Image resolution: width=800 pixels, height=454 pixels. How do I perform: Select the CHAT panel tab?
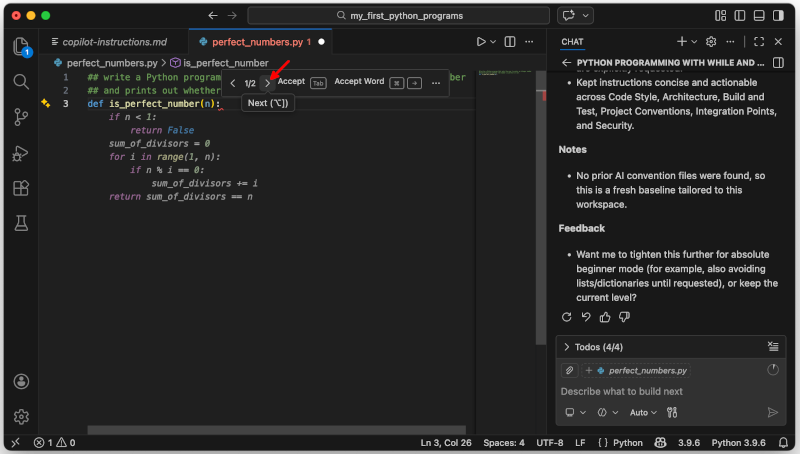(572, 41)
